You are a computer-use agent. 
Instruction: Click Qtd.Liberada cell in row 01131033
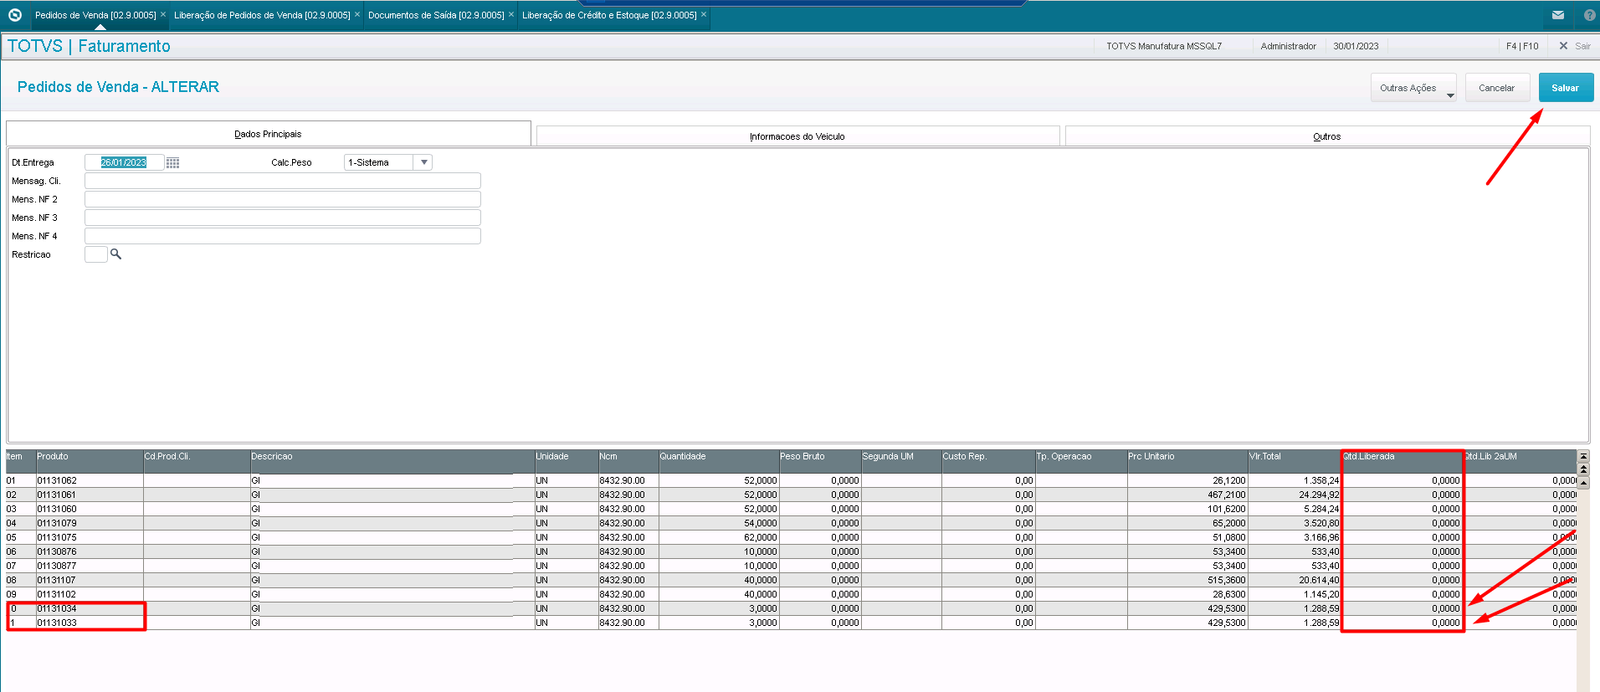pos(1401,622)
